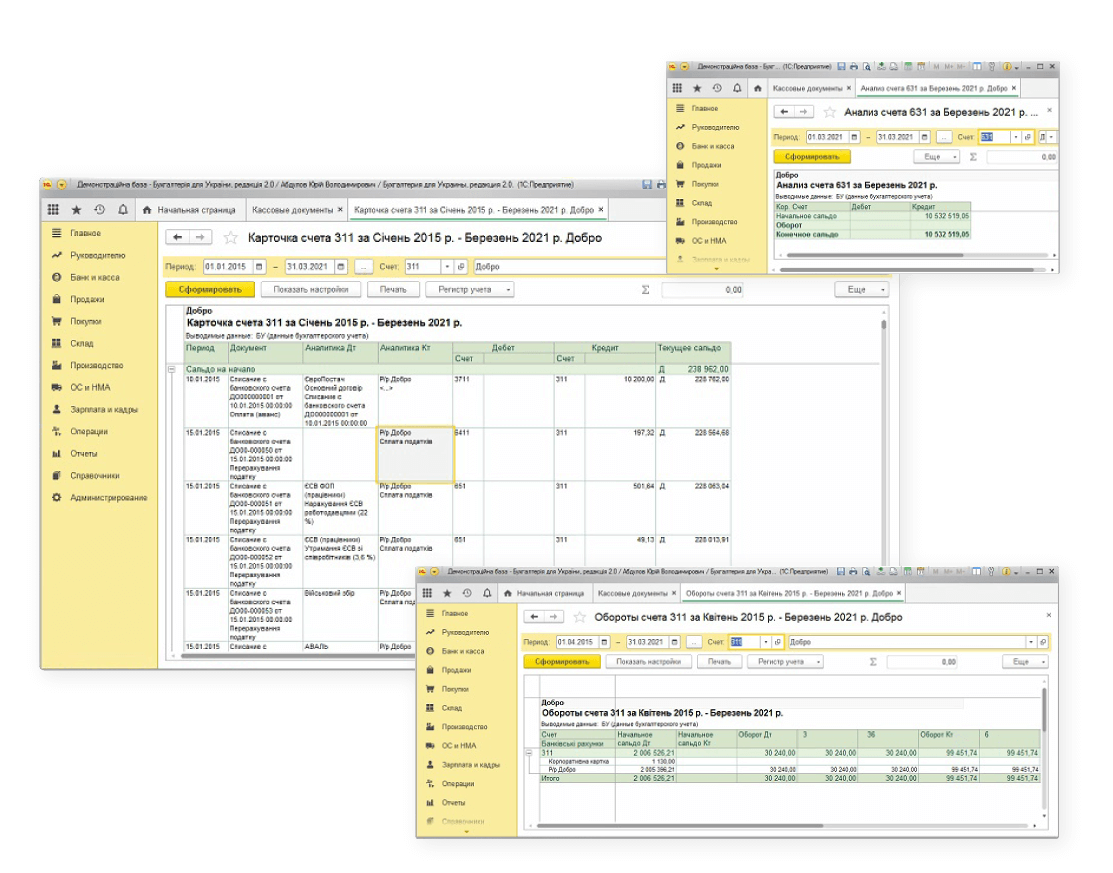1113x873 pixels.
Task: Click home icon in Анализ счета 631 window
Action: tap(758, 88)
